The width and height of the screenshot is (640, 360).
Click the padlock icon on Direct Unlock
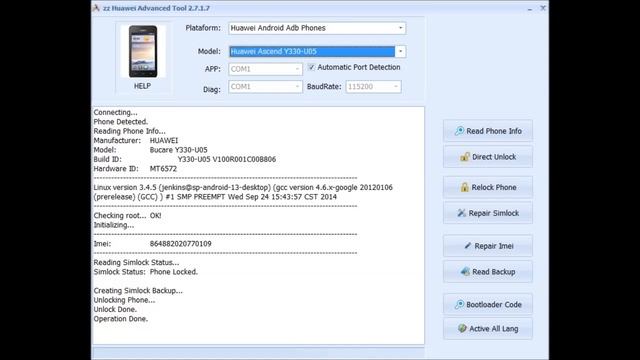(464, 157)
